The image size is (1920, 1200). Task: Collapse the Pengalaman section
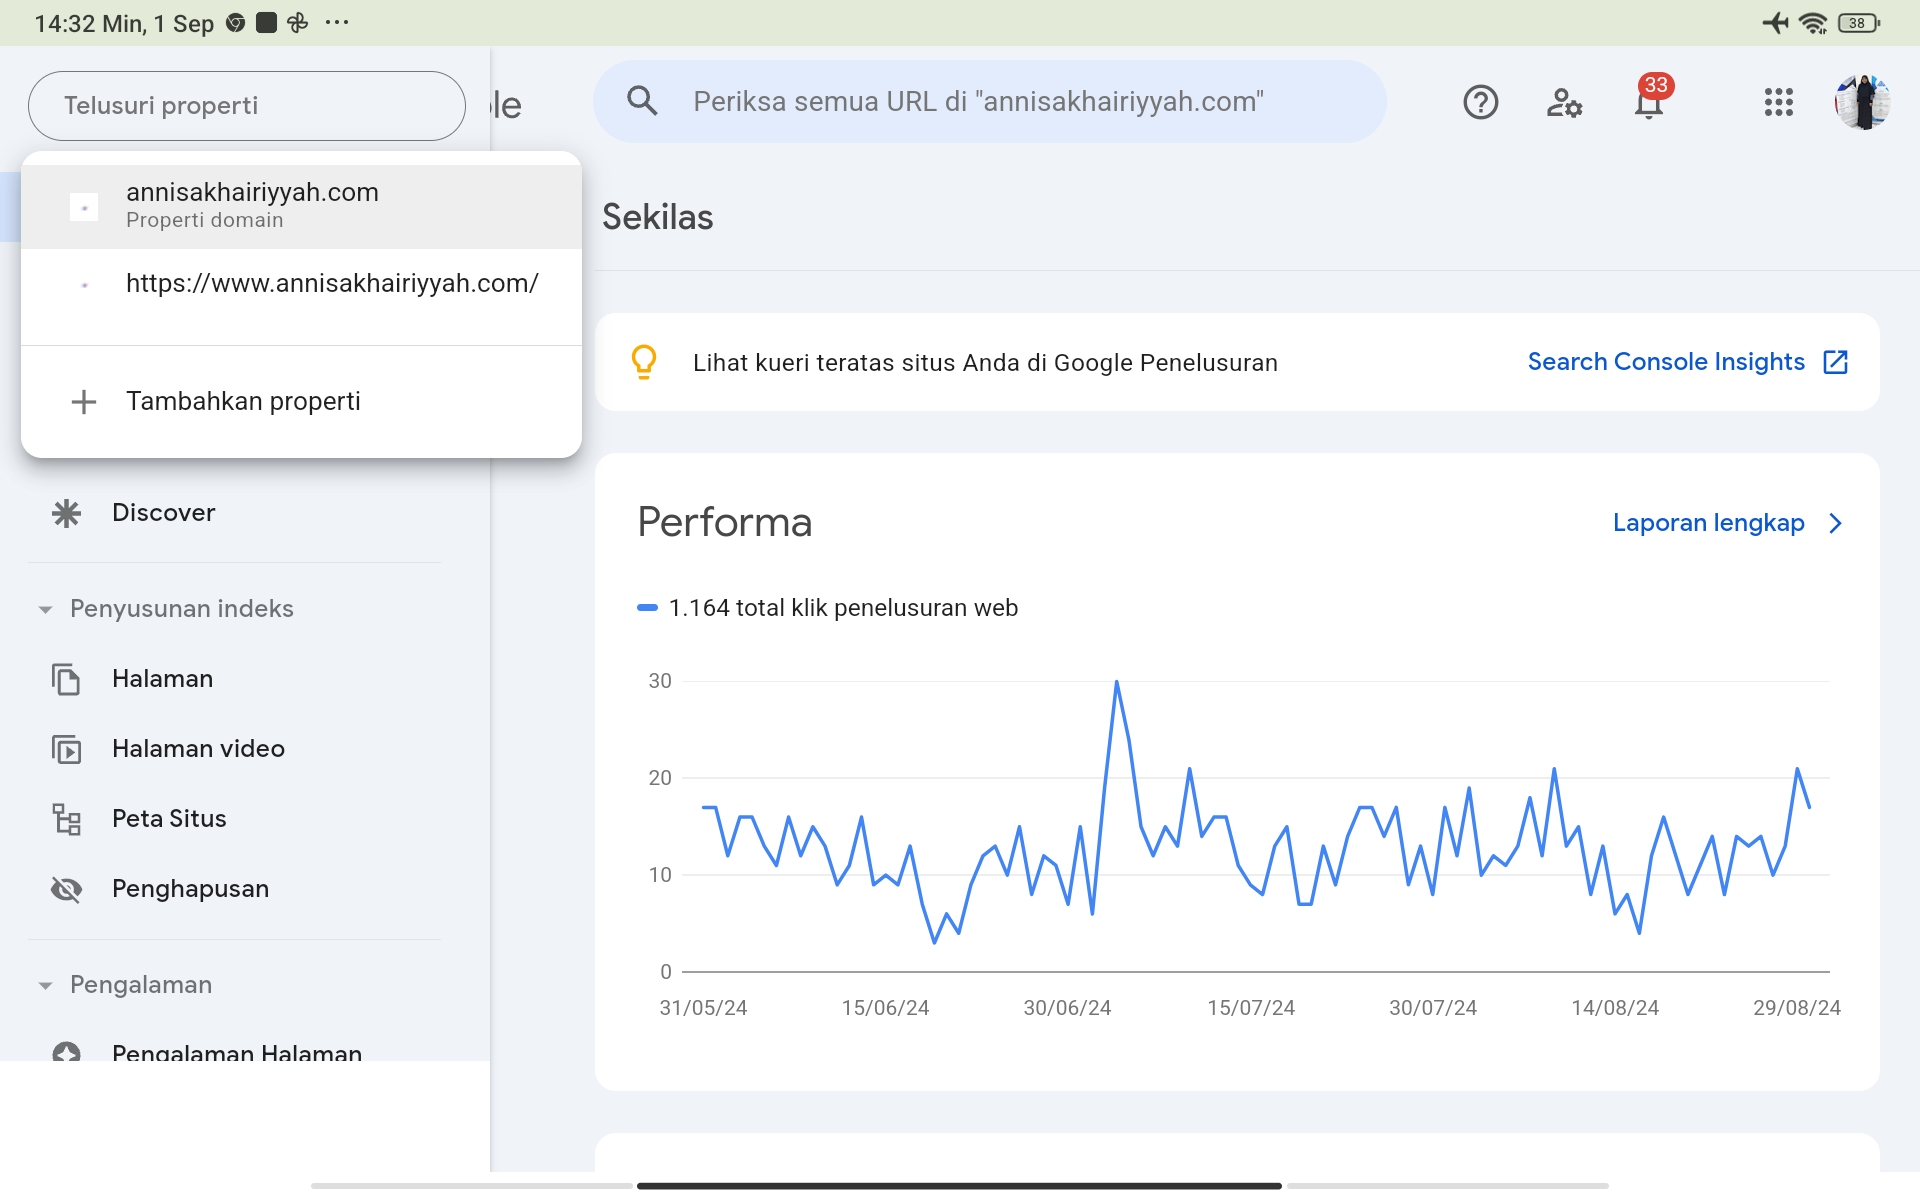point(45,985)
